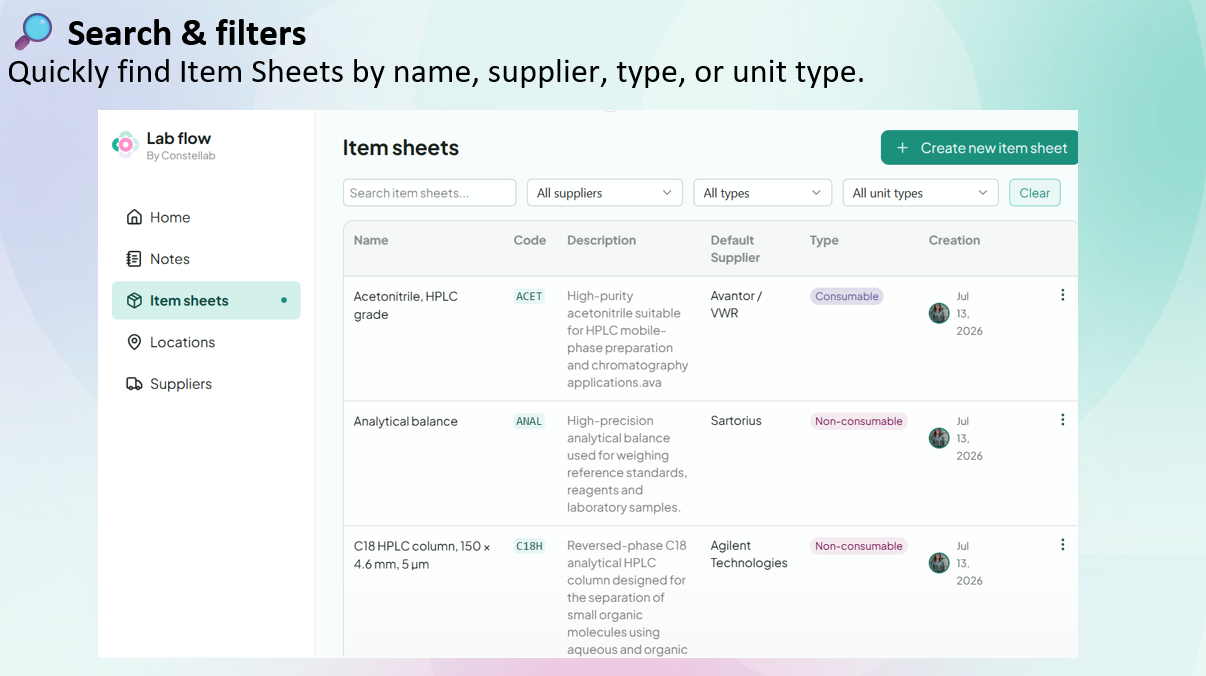
Task: Click the Suppliers truck icon
Action: point(134,384)
